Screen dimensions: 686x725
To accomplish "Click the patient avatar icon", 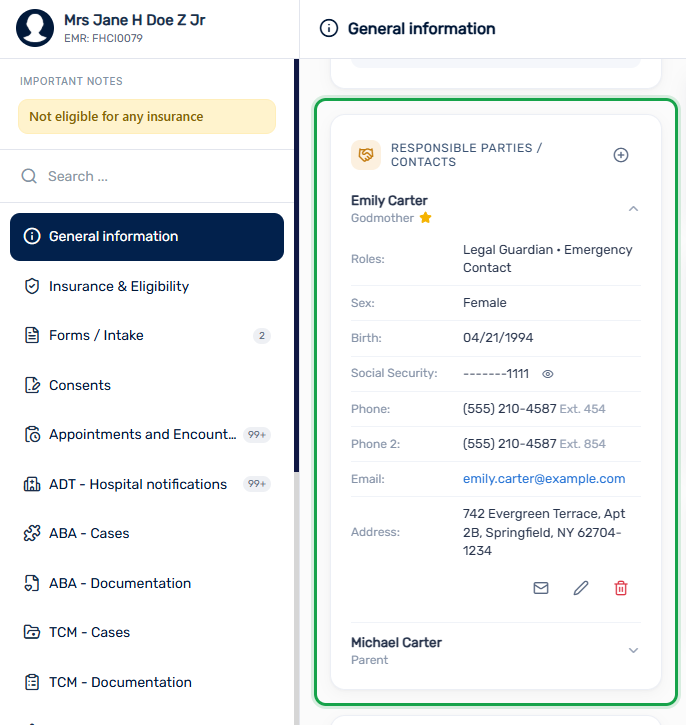I will coord(35,28).
